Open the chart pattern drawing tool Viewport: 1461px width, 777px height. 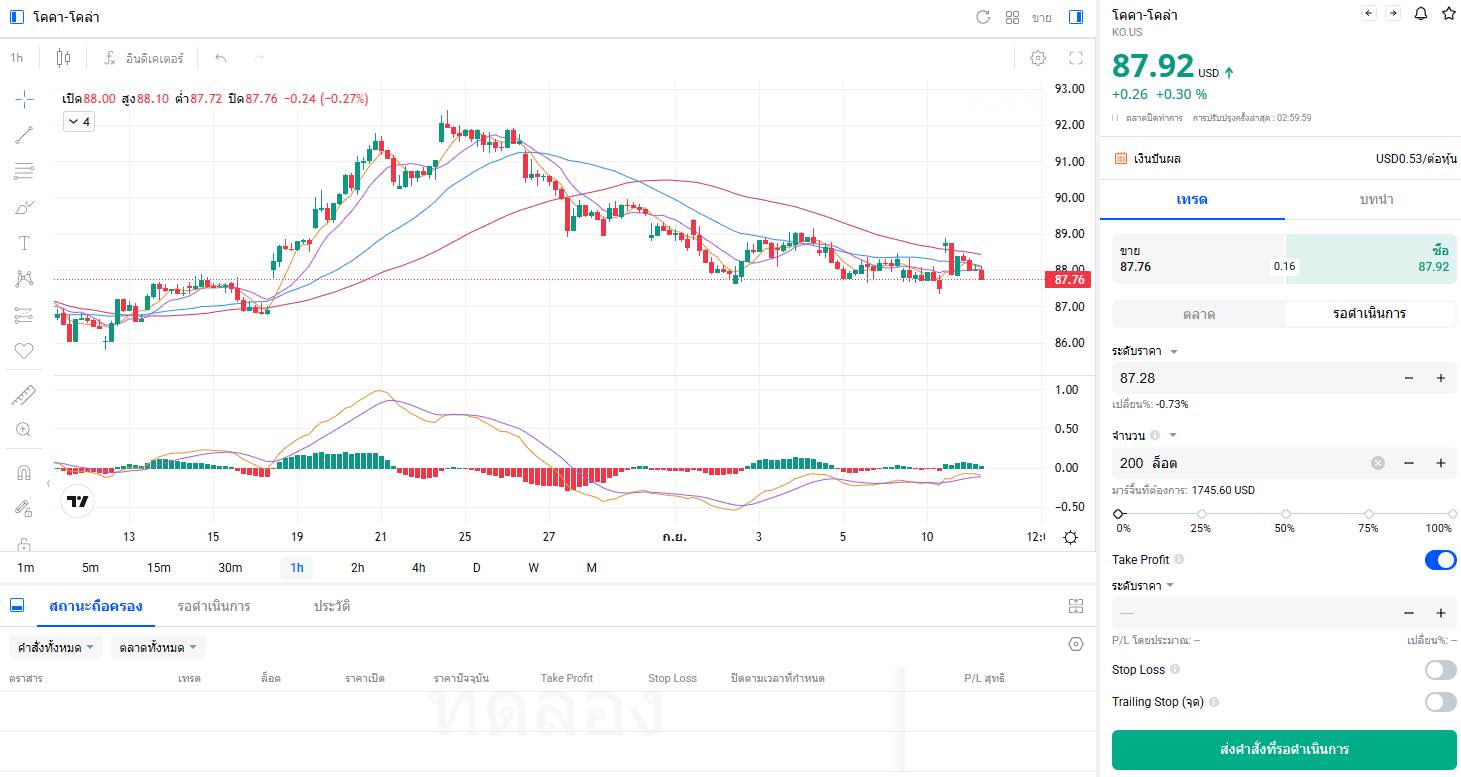click(x=24, y=279)
